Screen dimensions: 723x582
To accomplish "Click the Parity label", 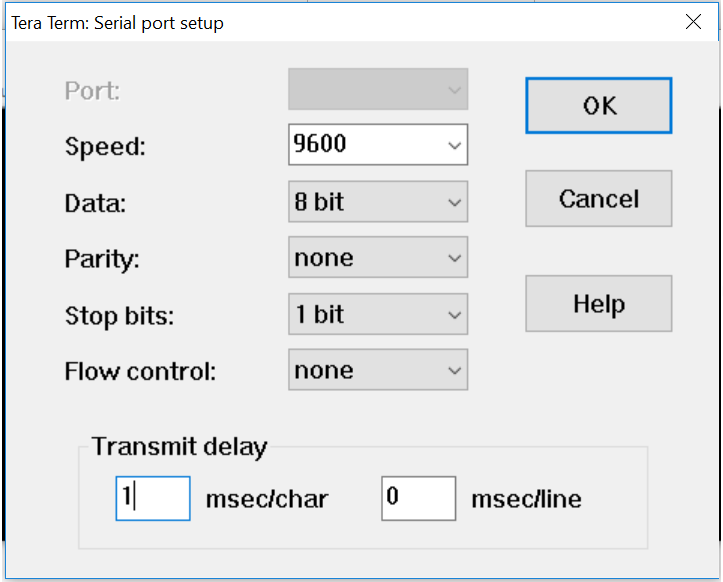I will pos(102,259).
